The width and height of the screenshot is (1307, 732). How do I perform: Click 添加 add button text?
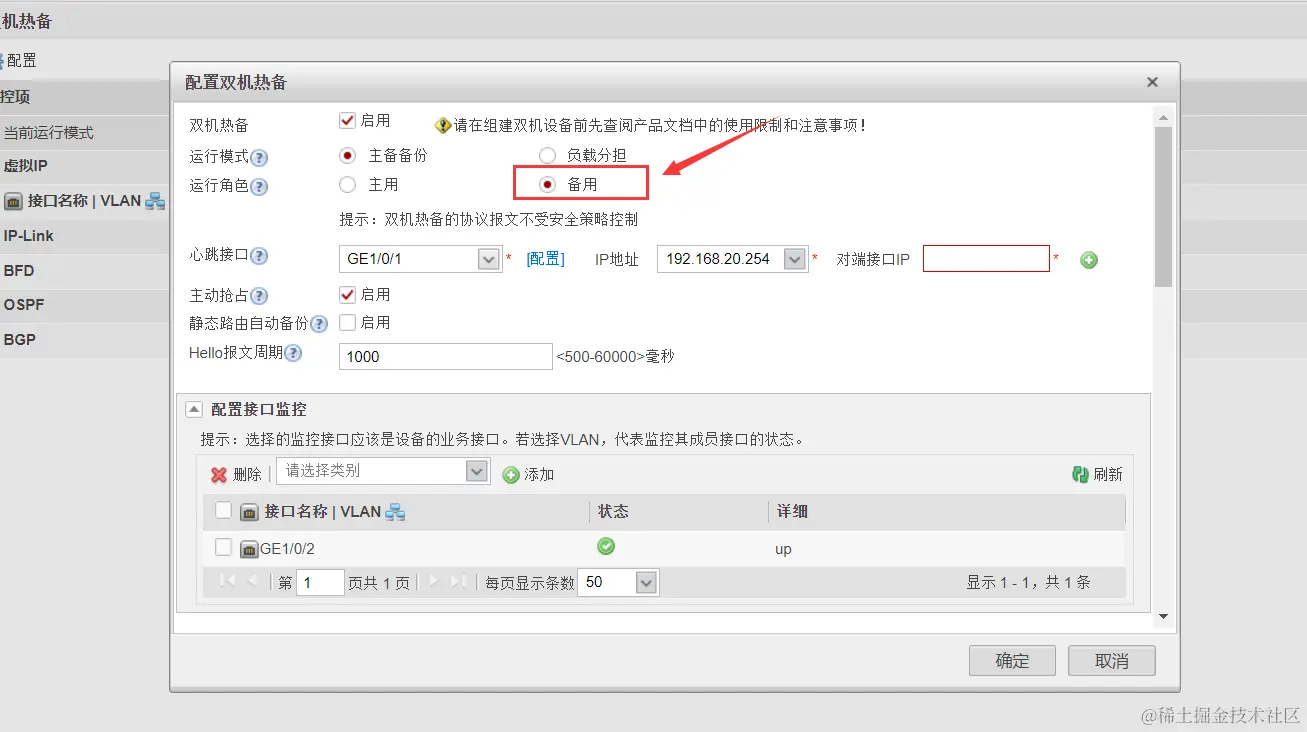[539, 475]
